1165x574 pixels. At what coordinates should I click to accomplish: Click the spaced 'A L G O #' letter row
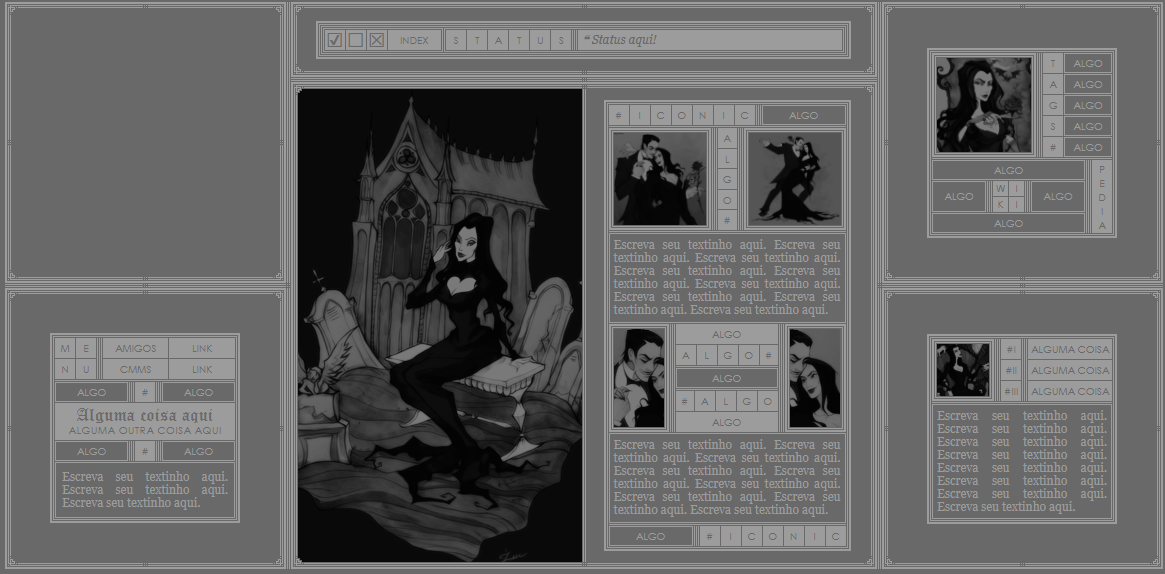[727, 356]
